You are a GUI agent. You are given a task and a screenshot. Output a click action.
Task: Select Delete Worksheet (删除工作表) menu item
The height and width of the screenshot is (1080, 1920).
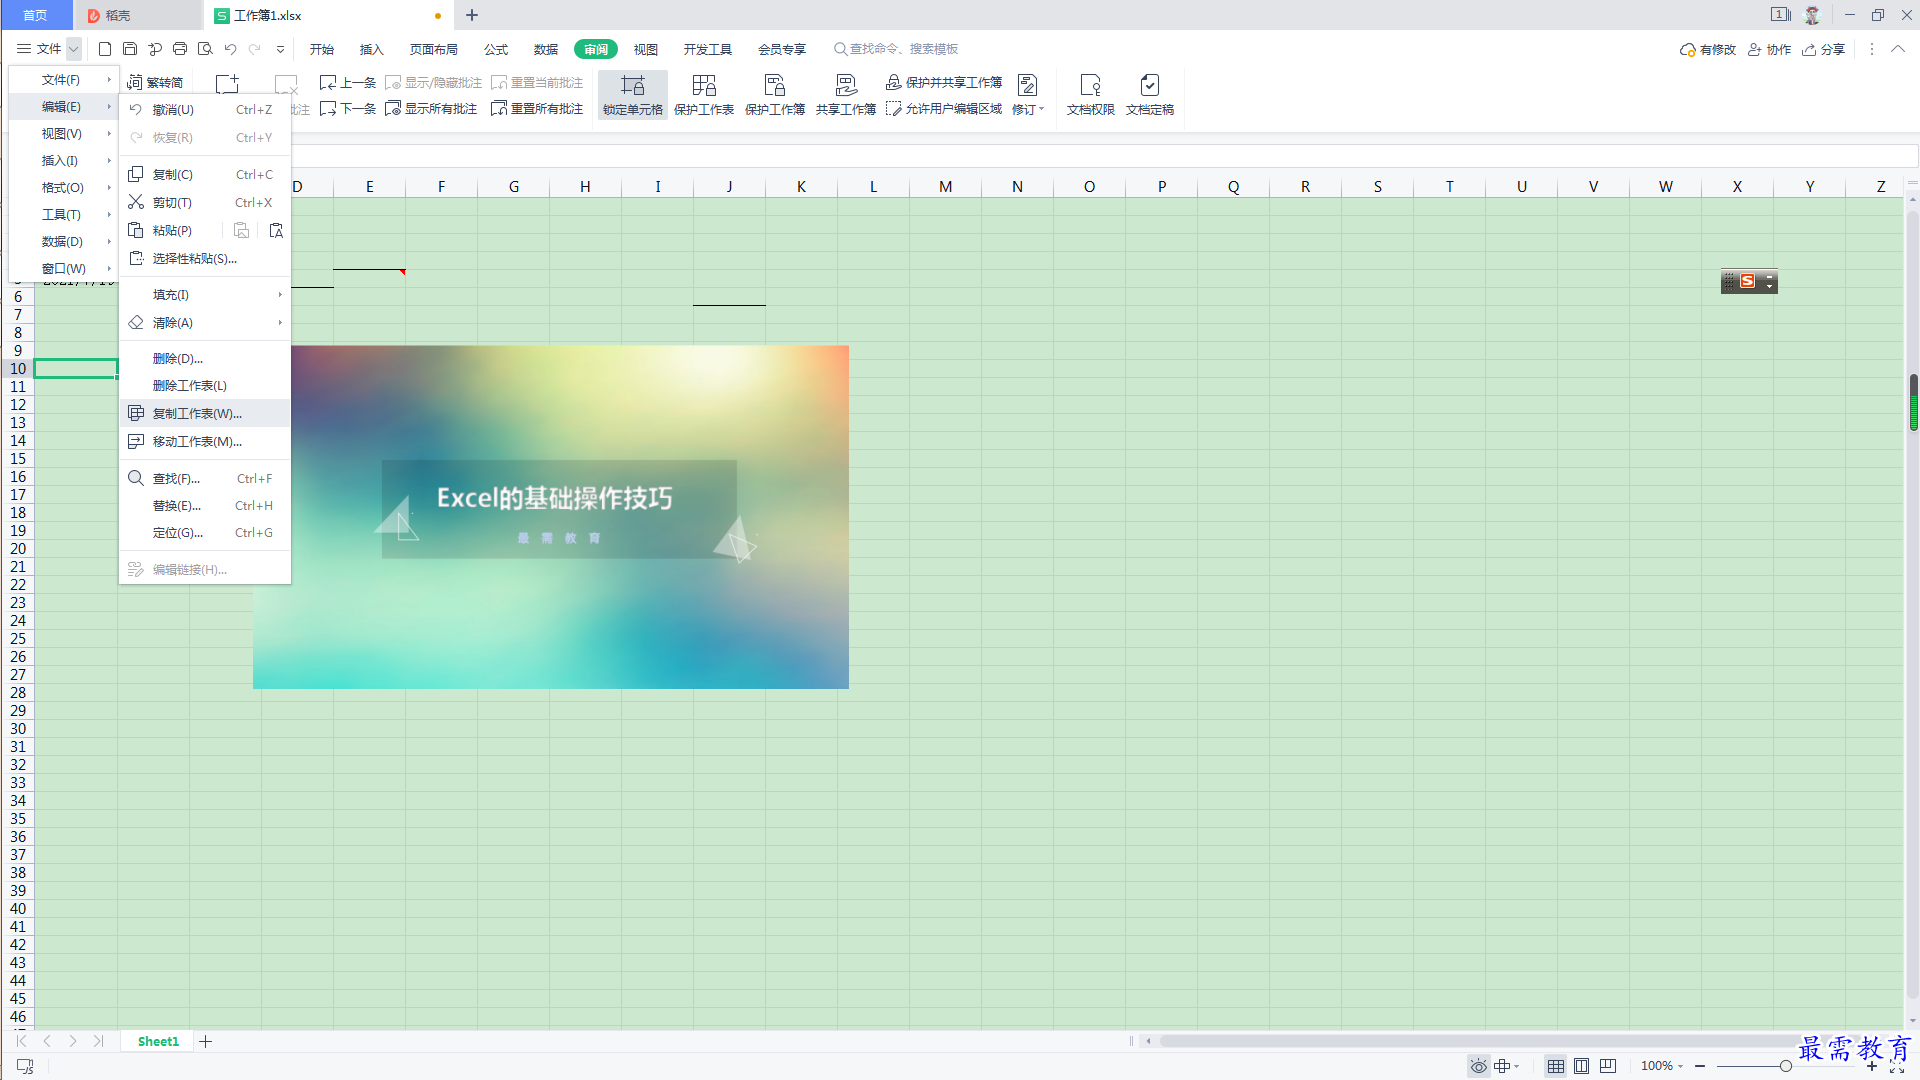(205, 385)
